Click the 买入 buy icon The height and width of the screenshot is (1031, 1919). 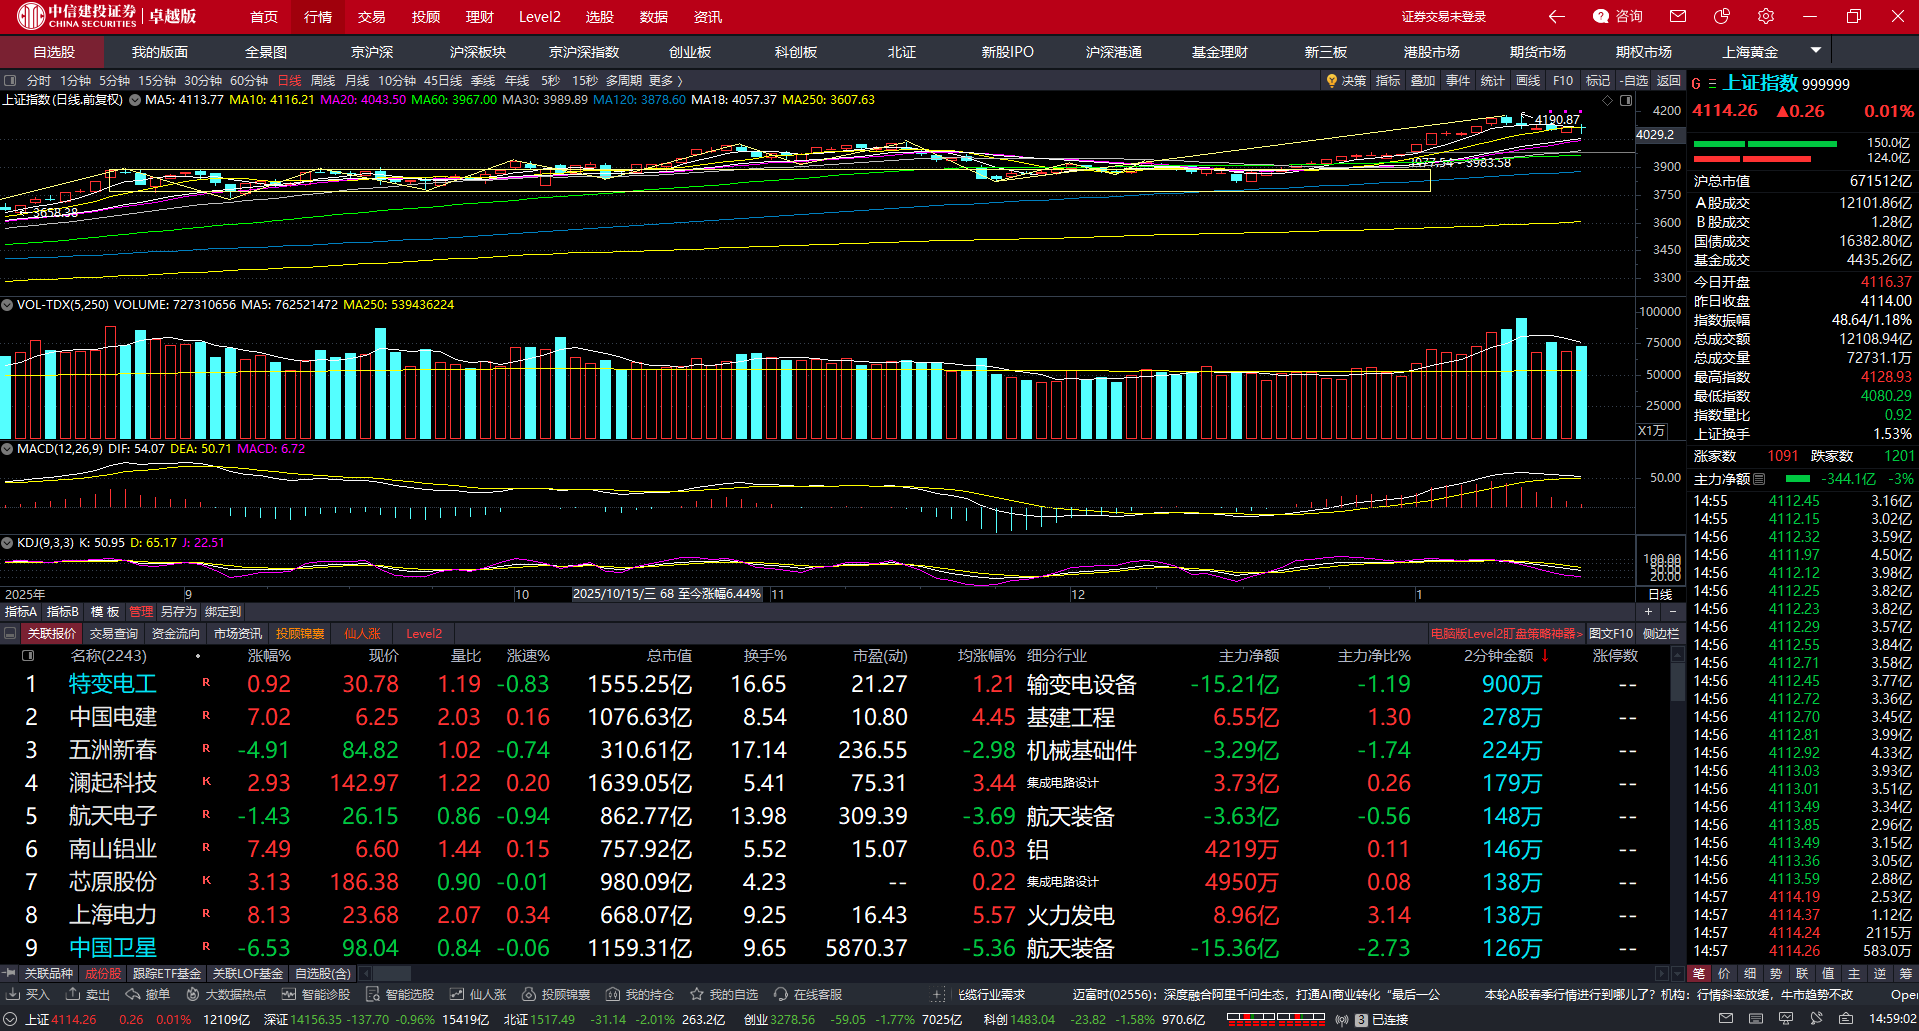pyautogui.click(x=28, y=994)
